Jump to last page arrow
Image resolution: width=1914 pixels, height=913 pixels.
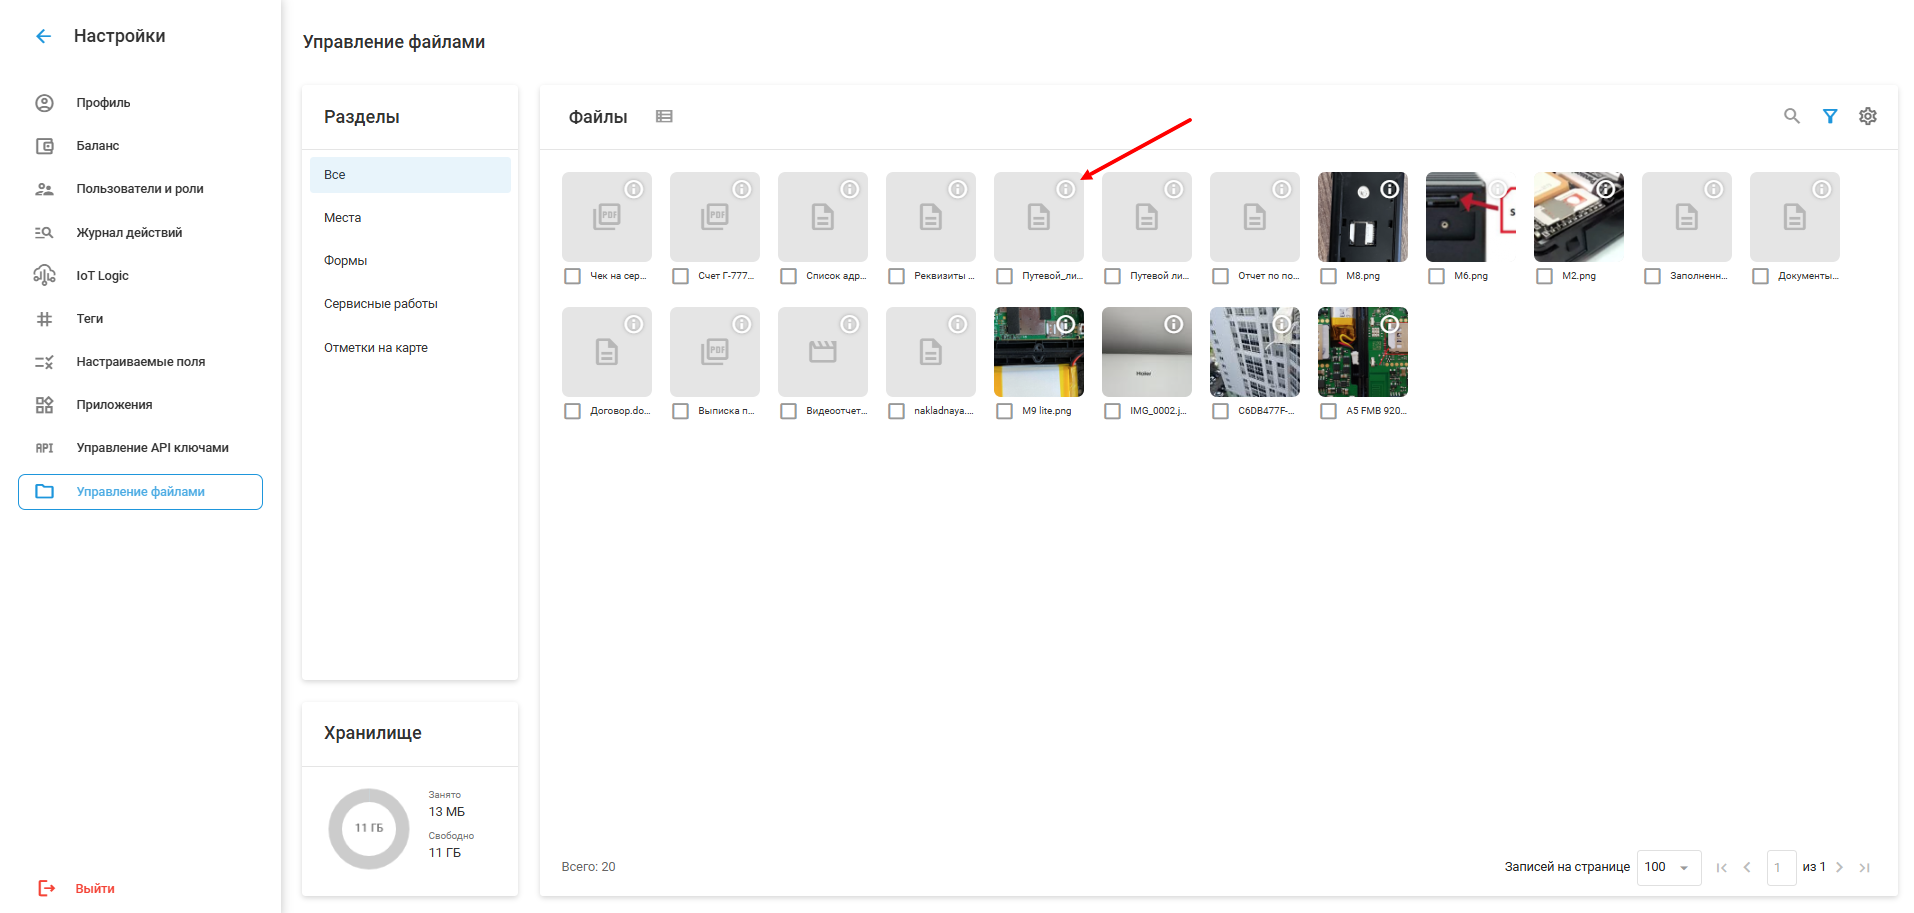click(1864, 867)
